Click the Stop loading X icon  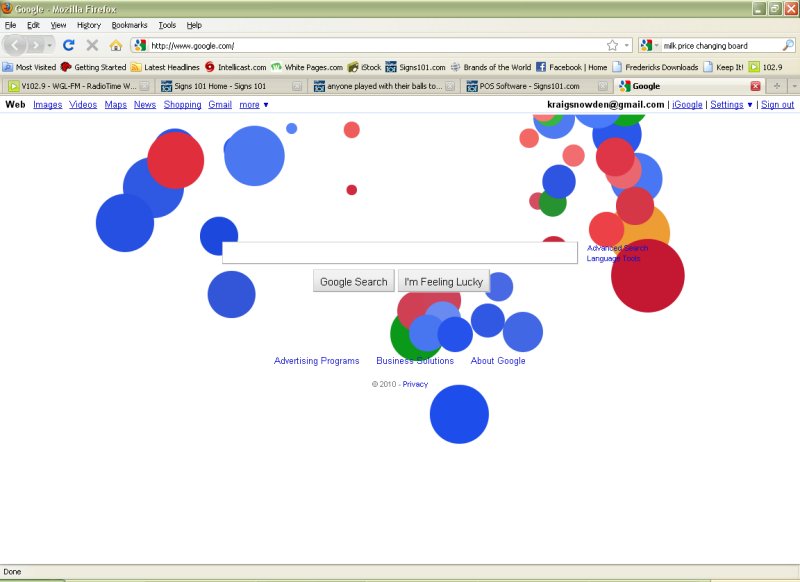[92, 45]
